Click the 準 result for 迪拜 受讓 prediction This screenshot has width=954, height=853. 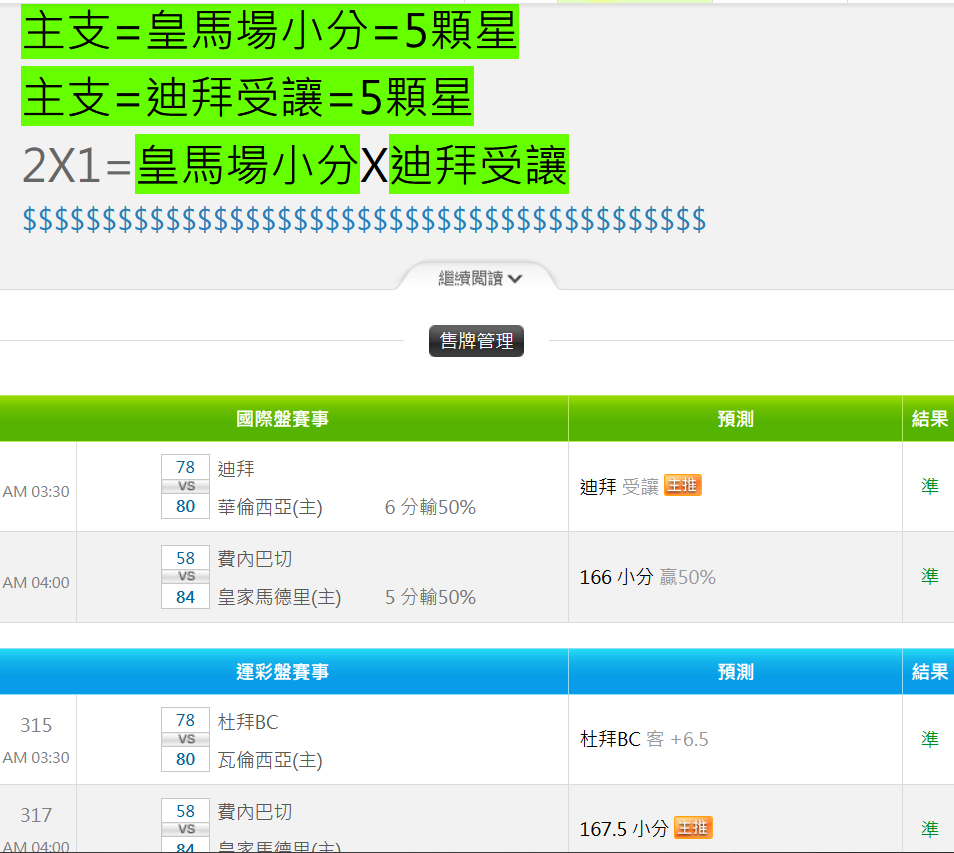pos(929,487)
